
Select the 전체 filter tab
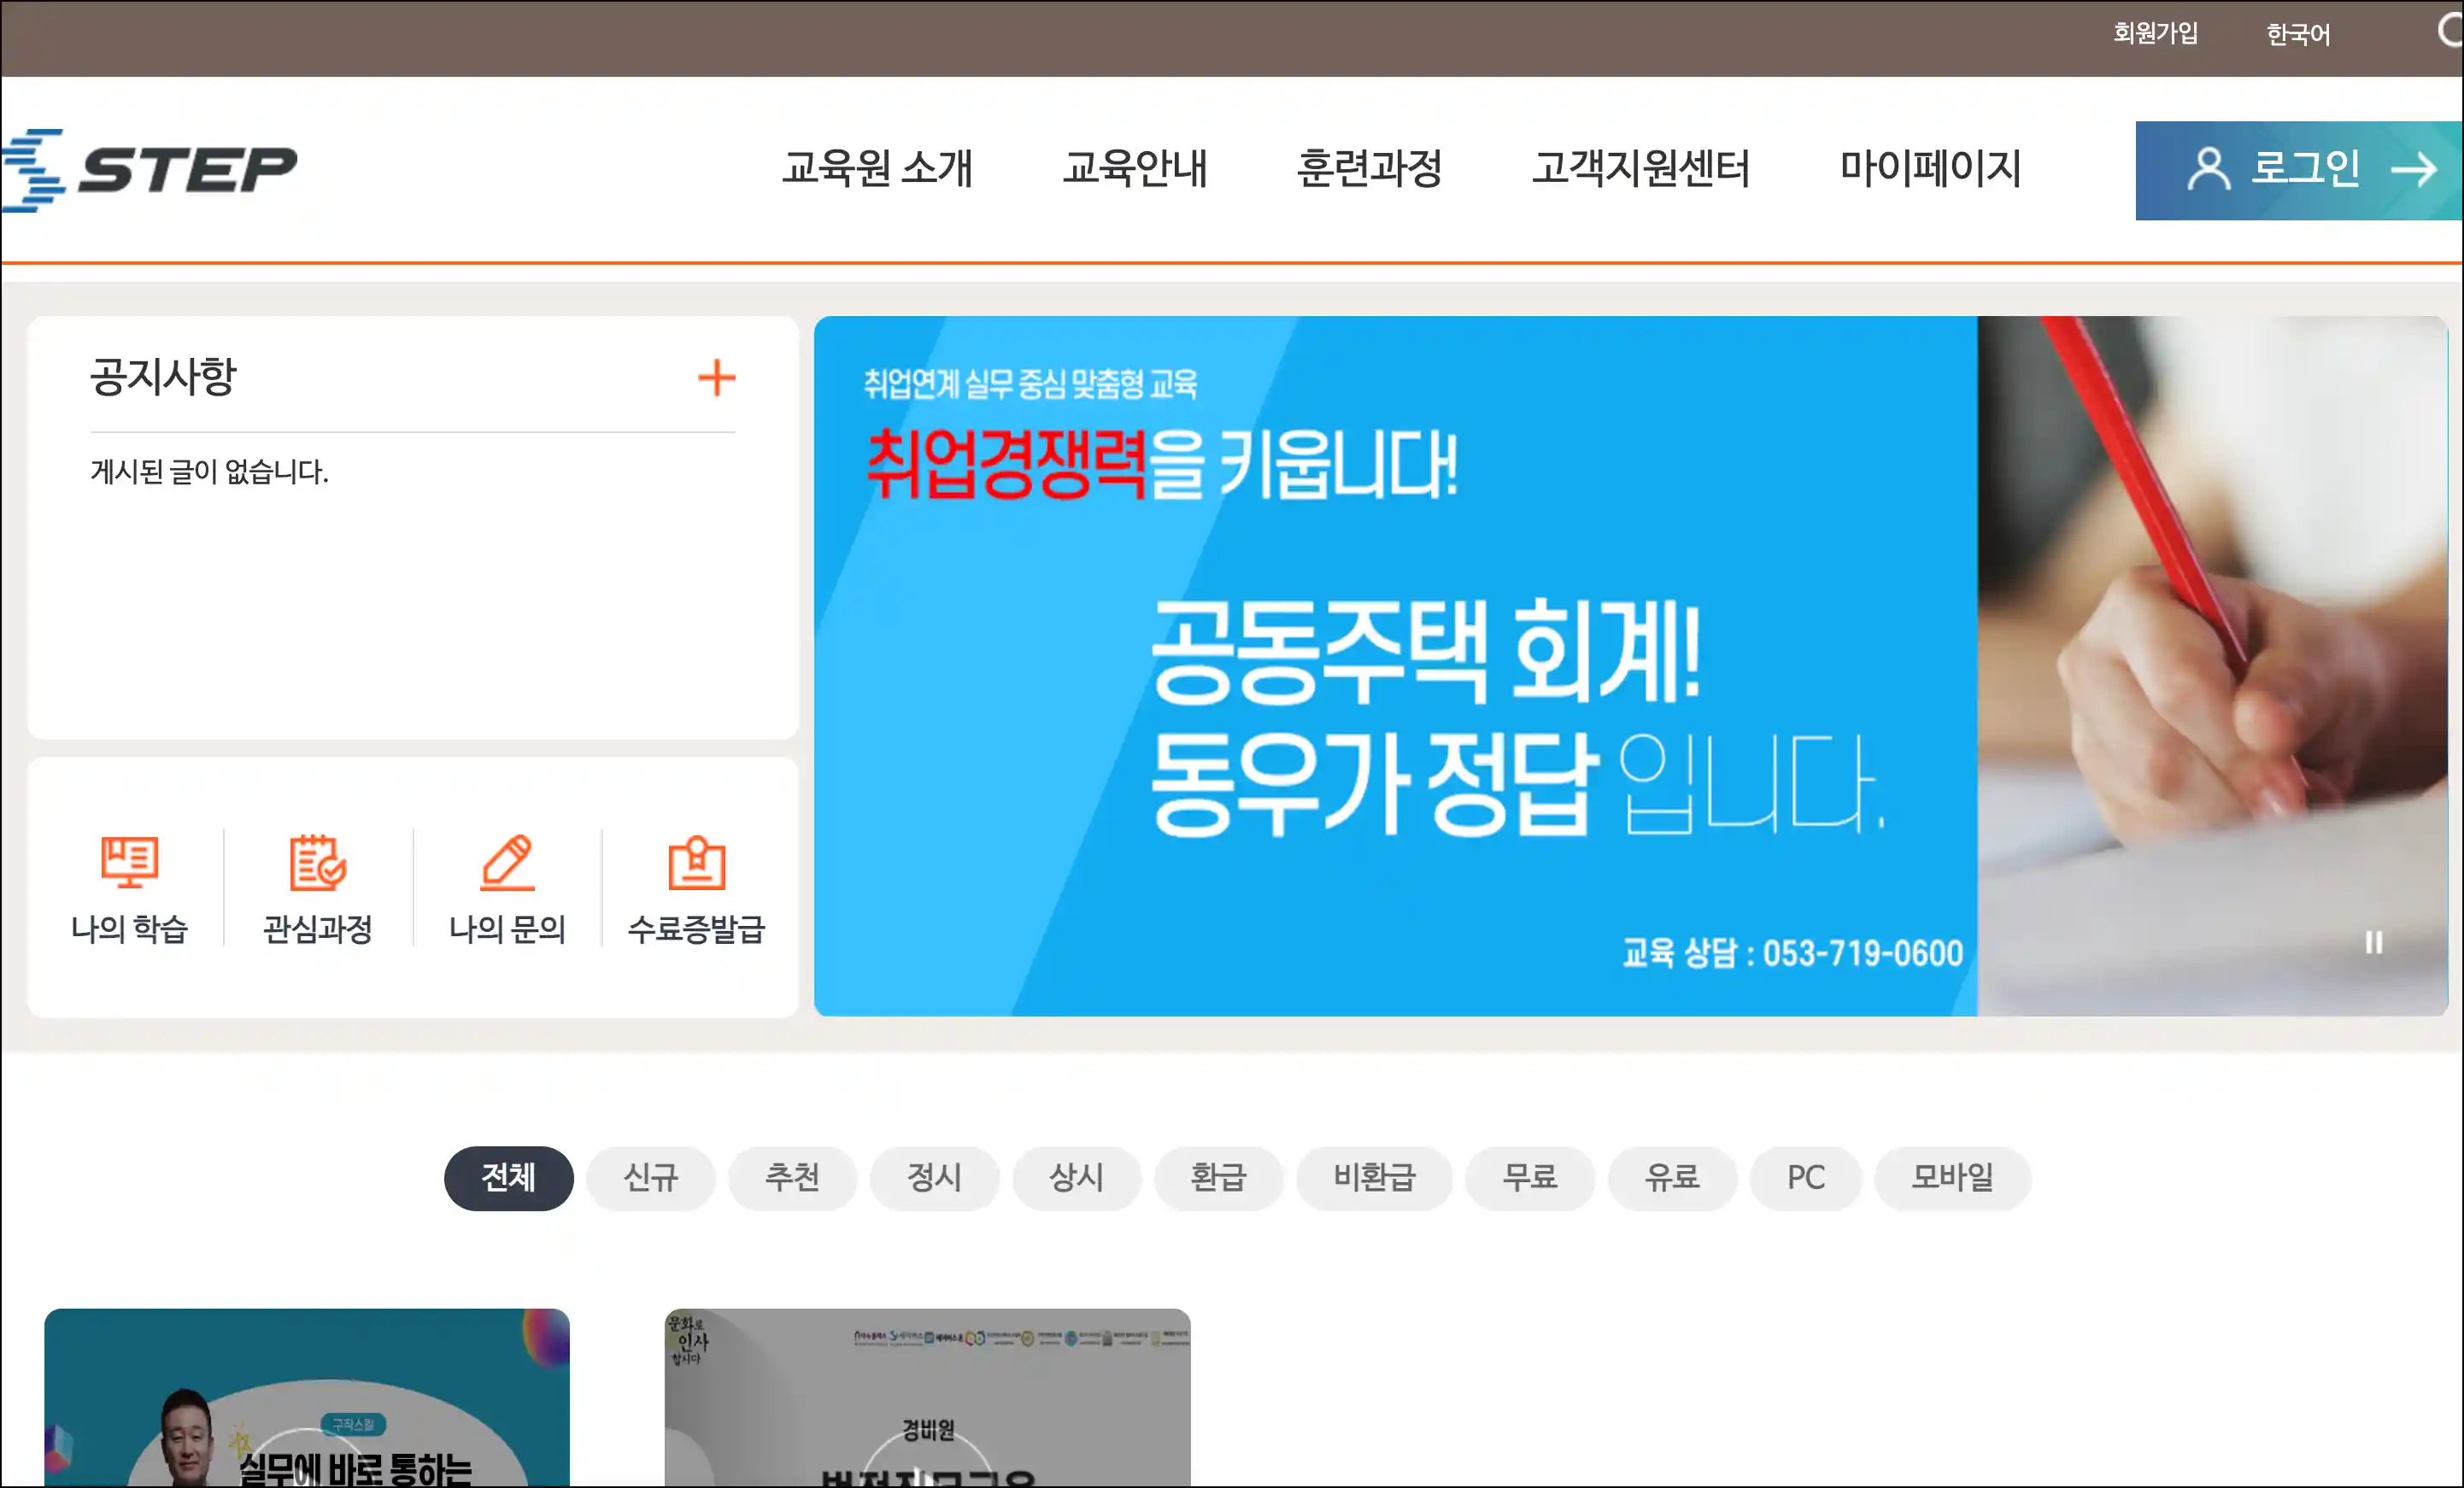pyautogui.click(x=508, y=1178)
